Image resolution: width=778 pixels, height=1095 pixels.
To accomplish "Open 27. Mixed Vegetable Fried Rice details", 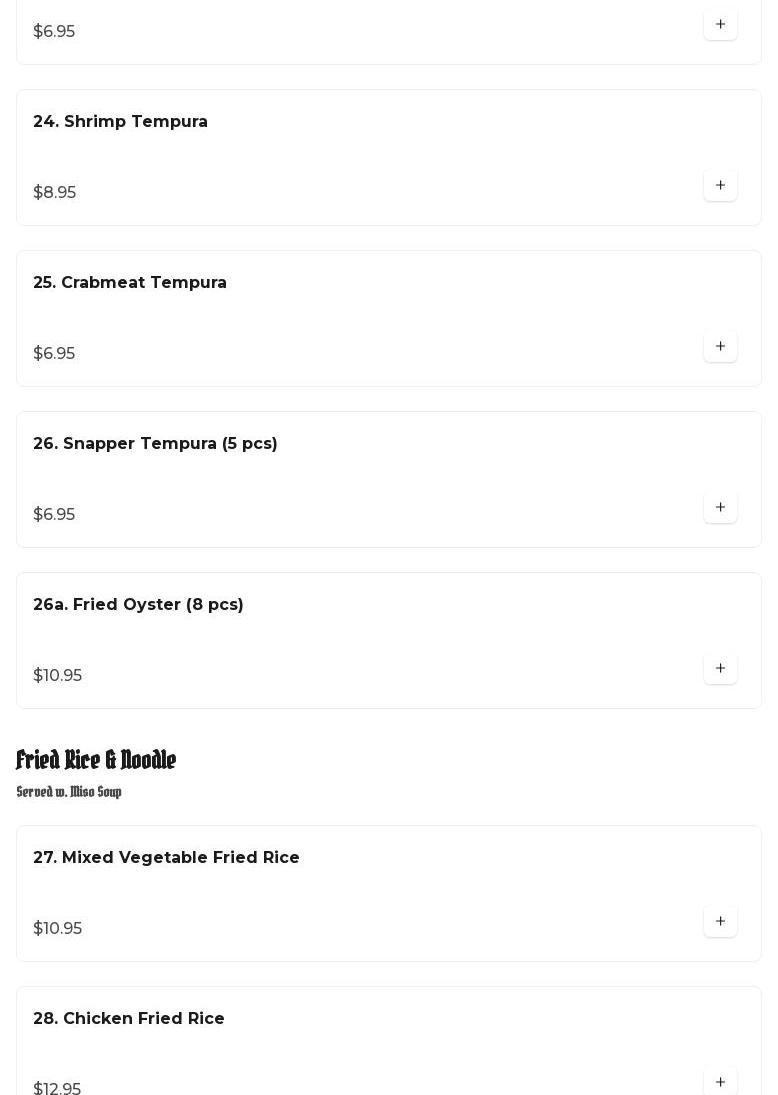I will pos(166,858).
